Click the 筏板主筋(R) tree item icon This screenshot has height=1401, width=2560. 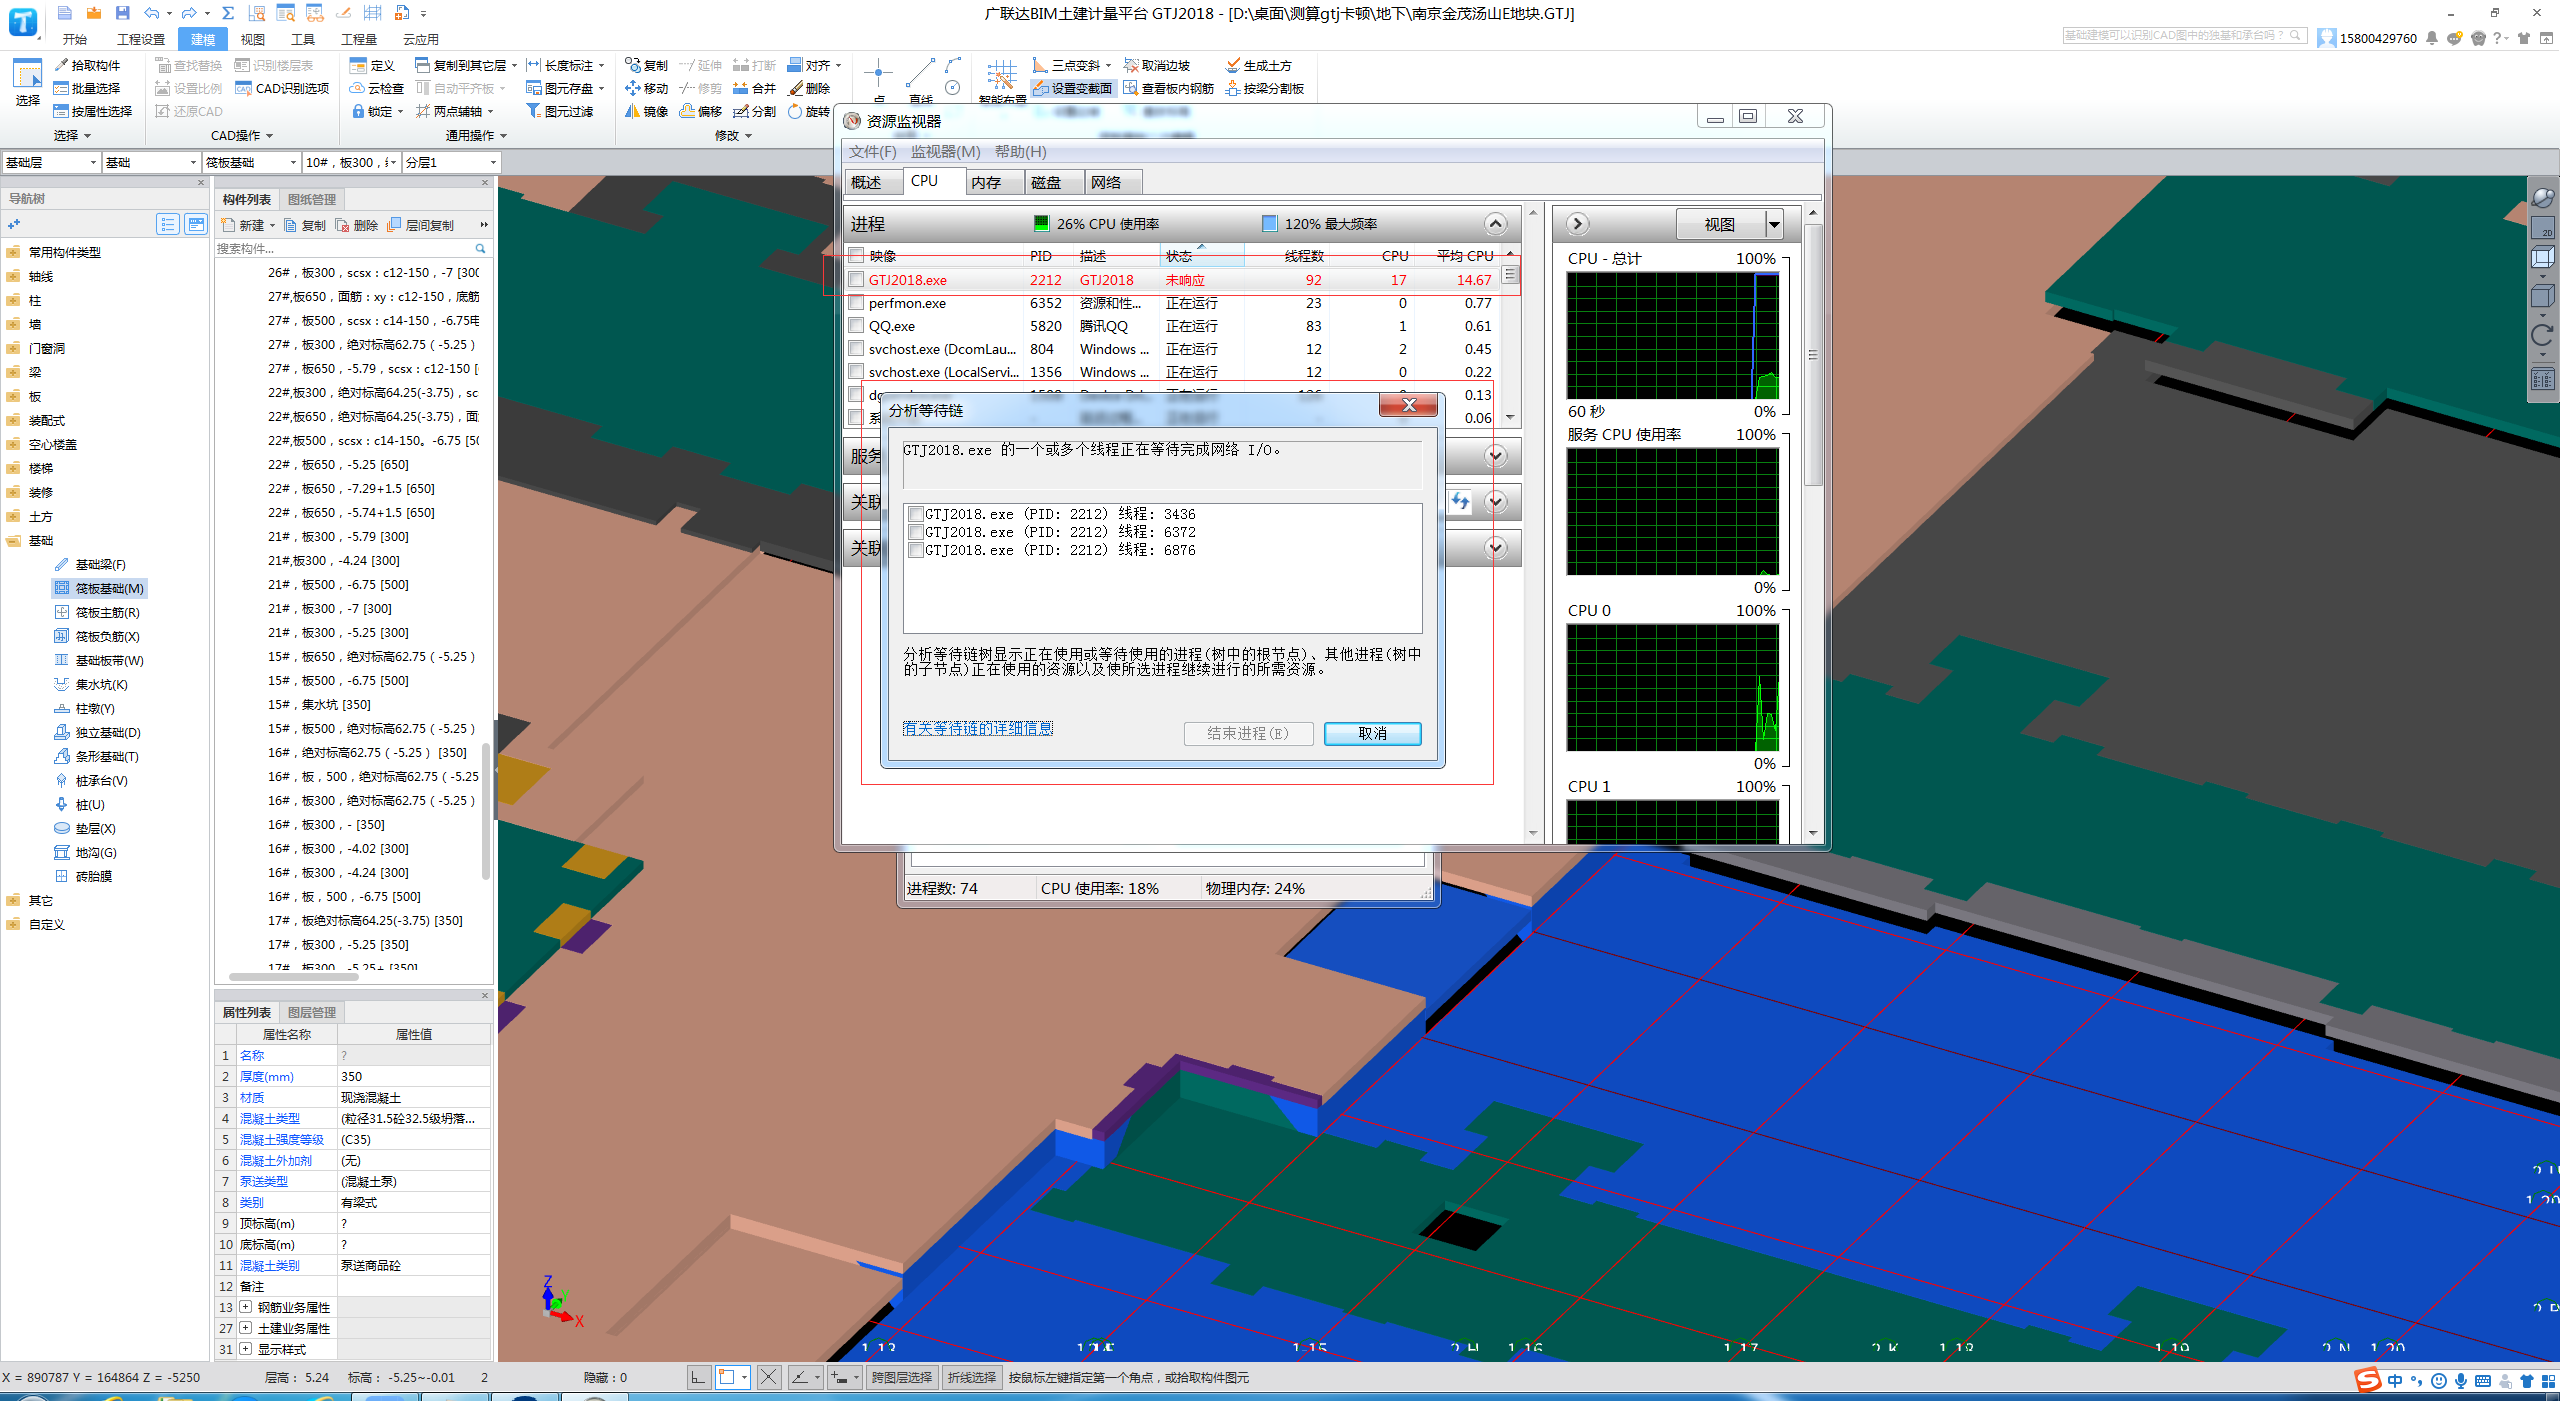(x=62, y=612)
